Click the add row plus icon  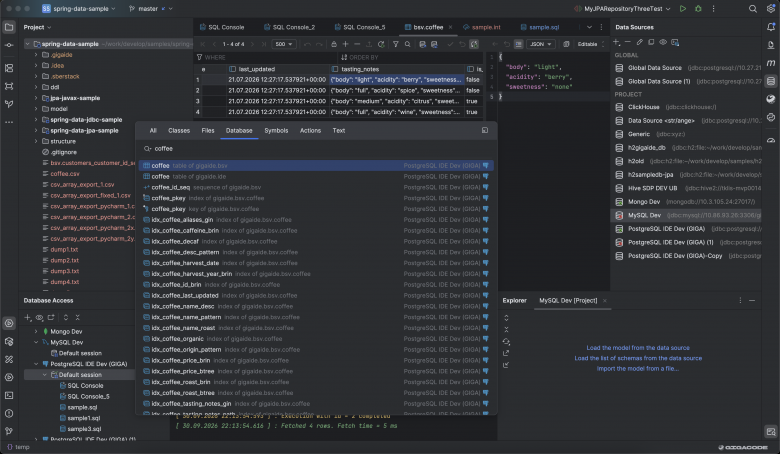345,44
